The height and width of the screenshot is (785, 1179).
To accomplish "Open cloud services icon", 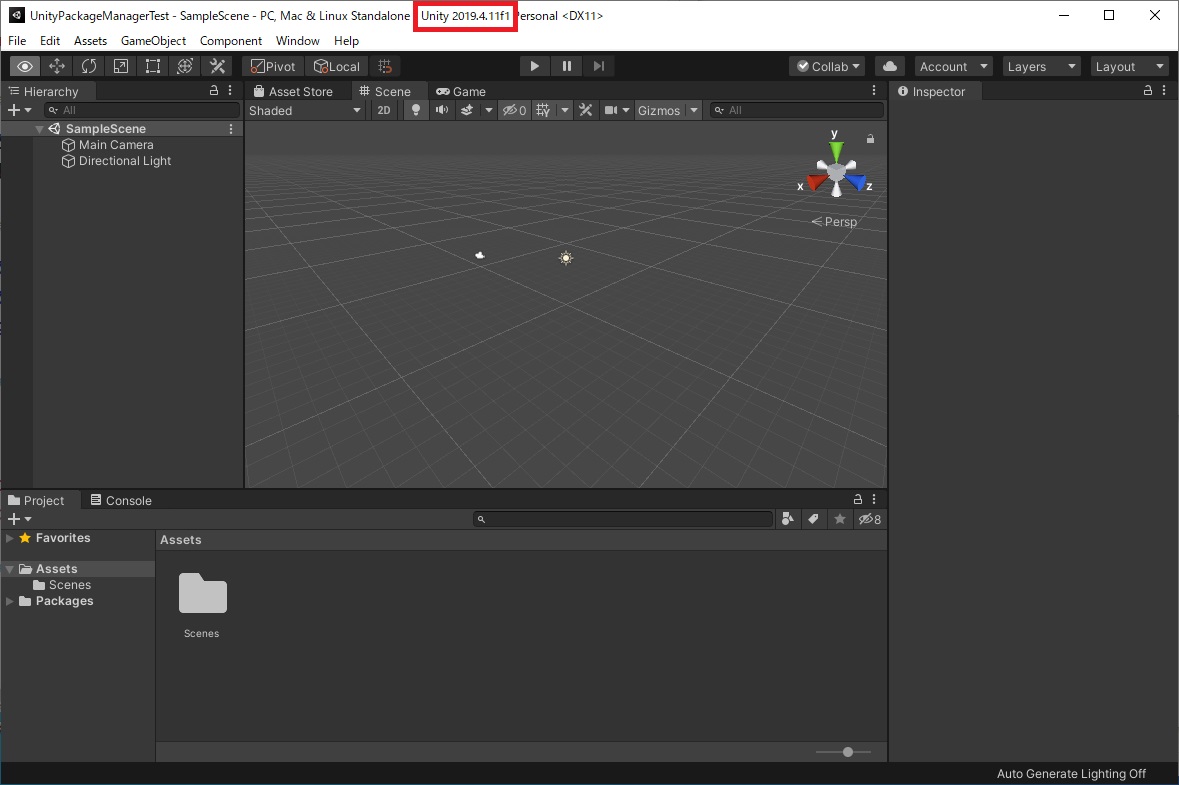I will 890,66.
